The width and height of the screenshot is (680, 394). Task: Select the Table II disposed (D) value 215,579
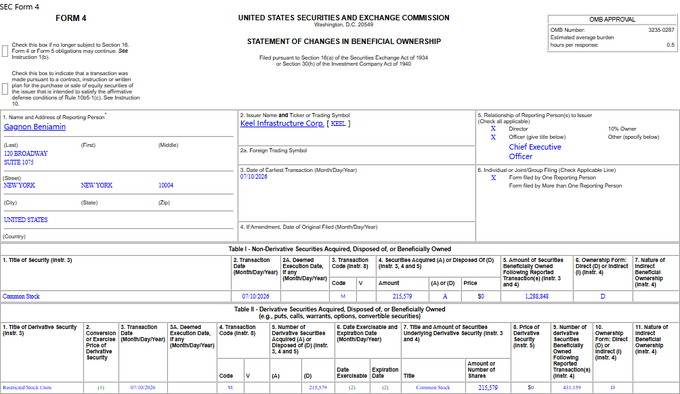(318, 387)
